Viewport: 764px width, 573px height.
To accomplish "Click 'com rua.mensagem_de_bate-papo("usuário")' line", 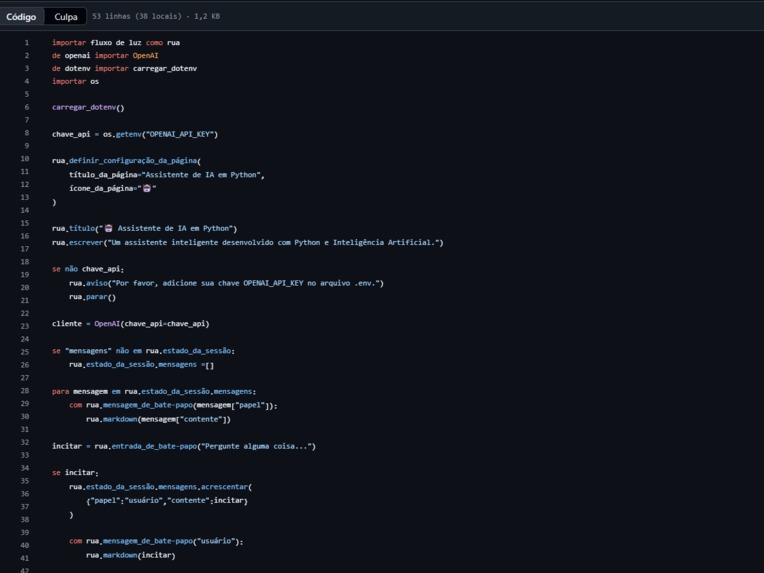I will pyautogui.click(x=156, y=541).
